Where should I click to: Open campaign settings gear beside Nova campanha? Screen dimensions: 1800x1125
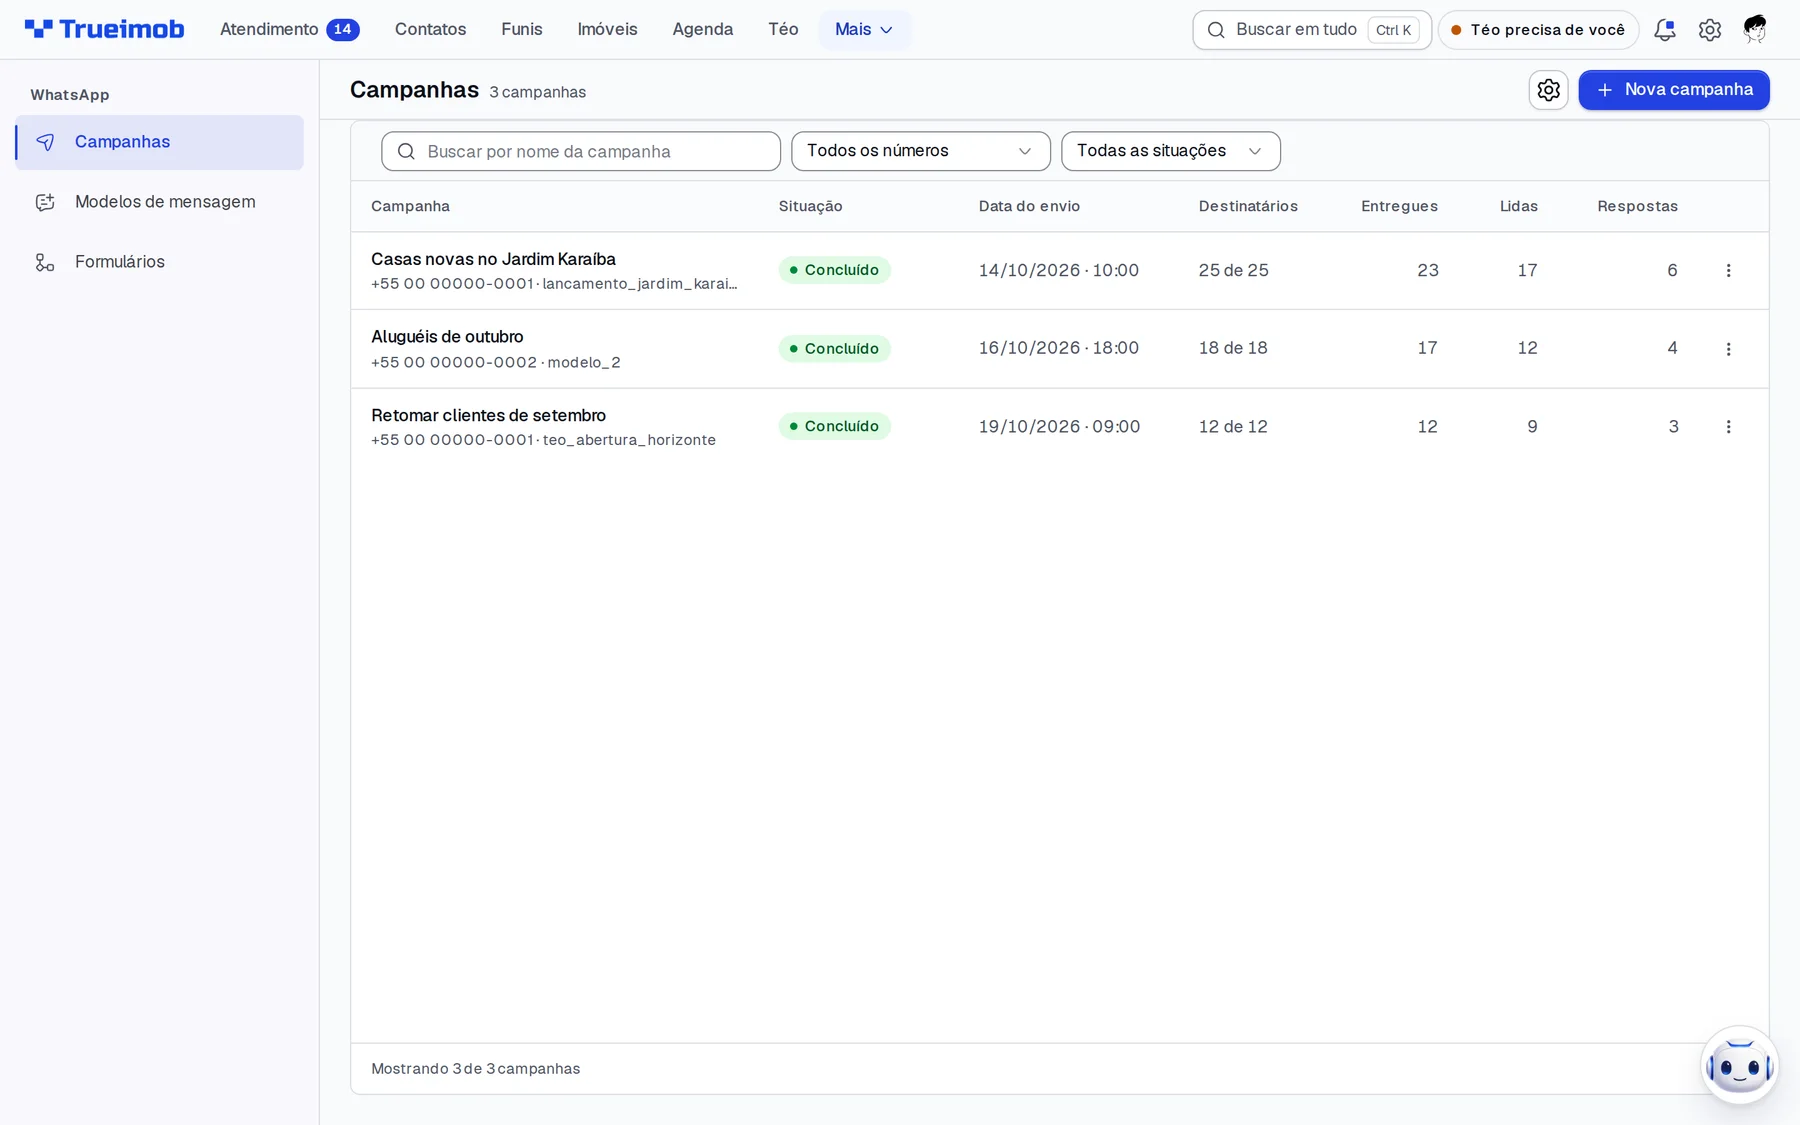(x=1549, y=90)
